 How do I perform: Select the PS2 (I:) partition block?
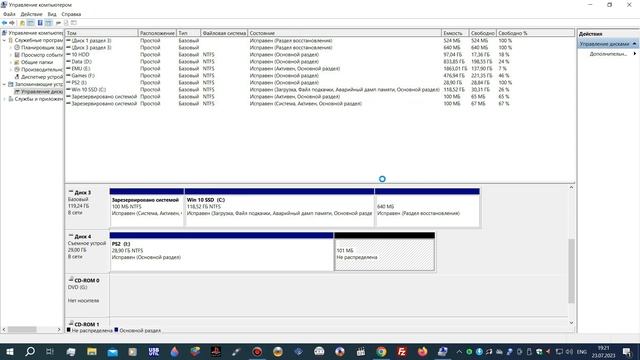[222, 252]
